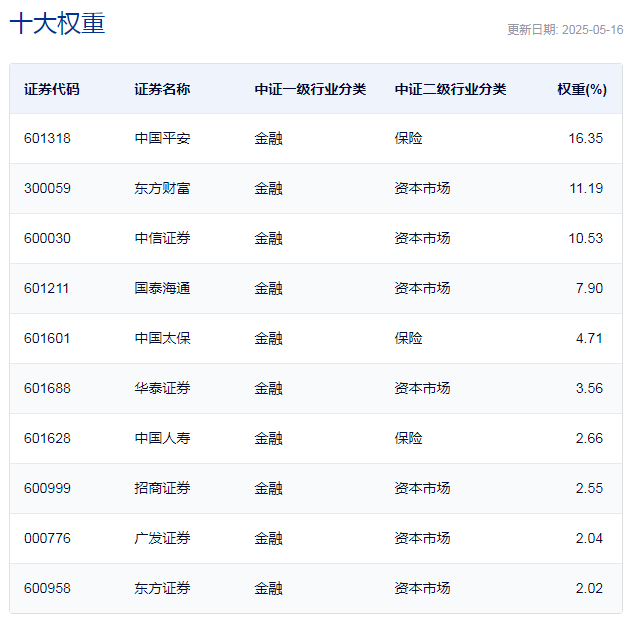The height and width of the screenshot is (622, 630).
Task: Select security code 601211
Action: [47, 288]
